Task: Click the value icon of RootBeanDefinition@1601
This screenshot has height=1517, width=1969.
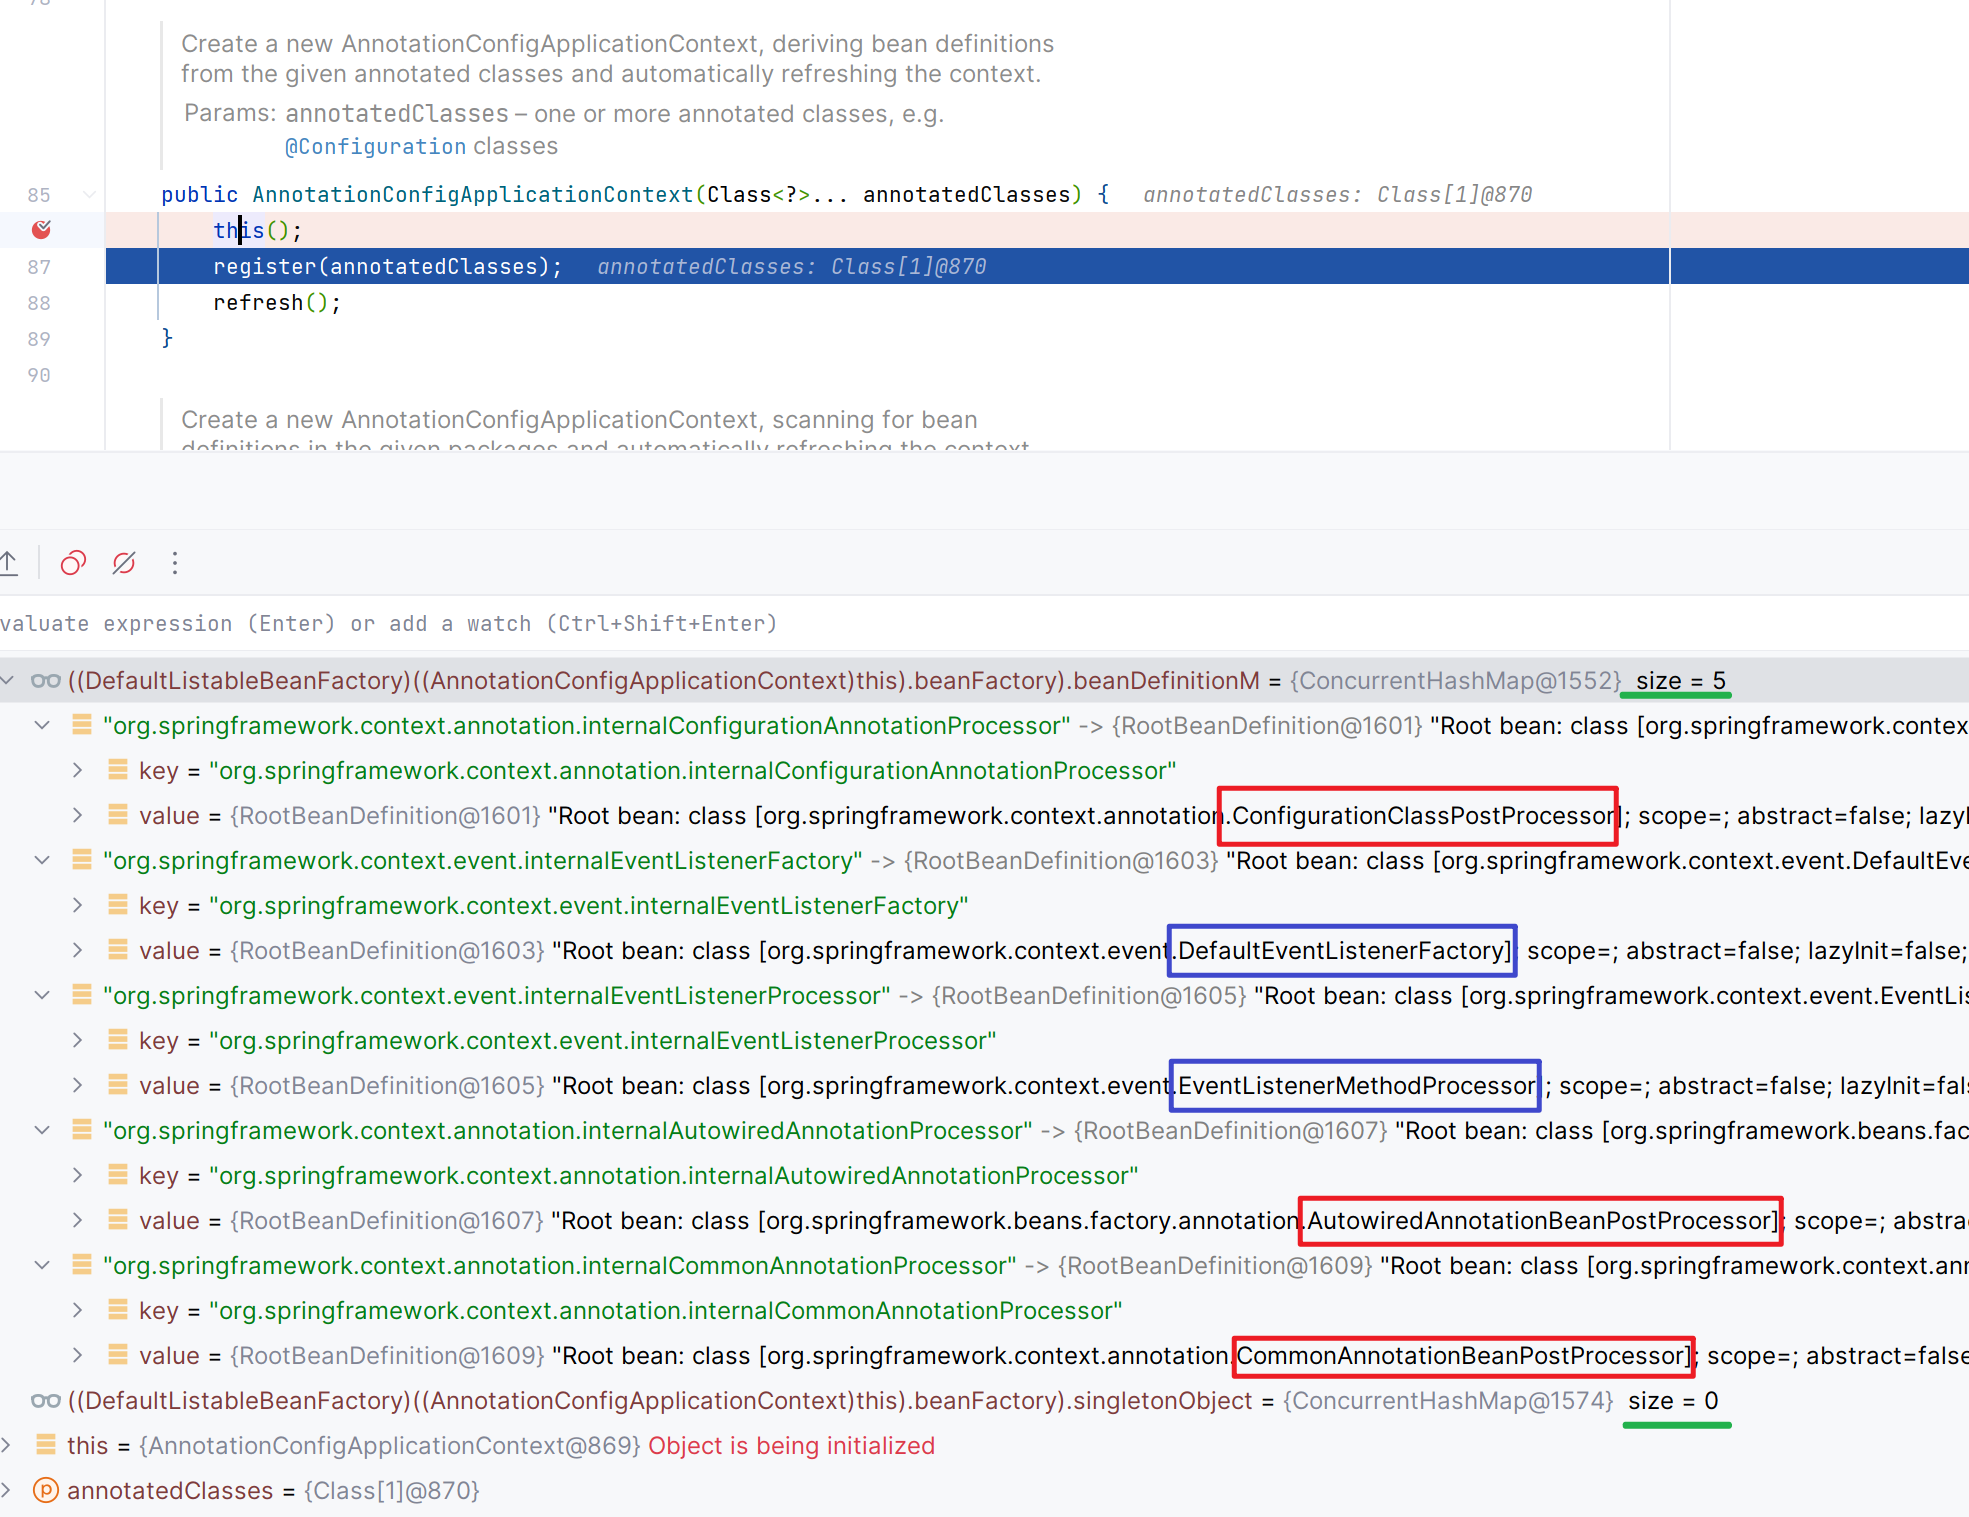Action: point(118,815)
